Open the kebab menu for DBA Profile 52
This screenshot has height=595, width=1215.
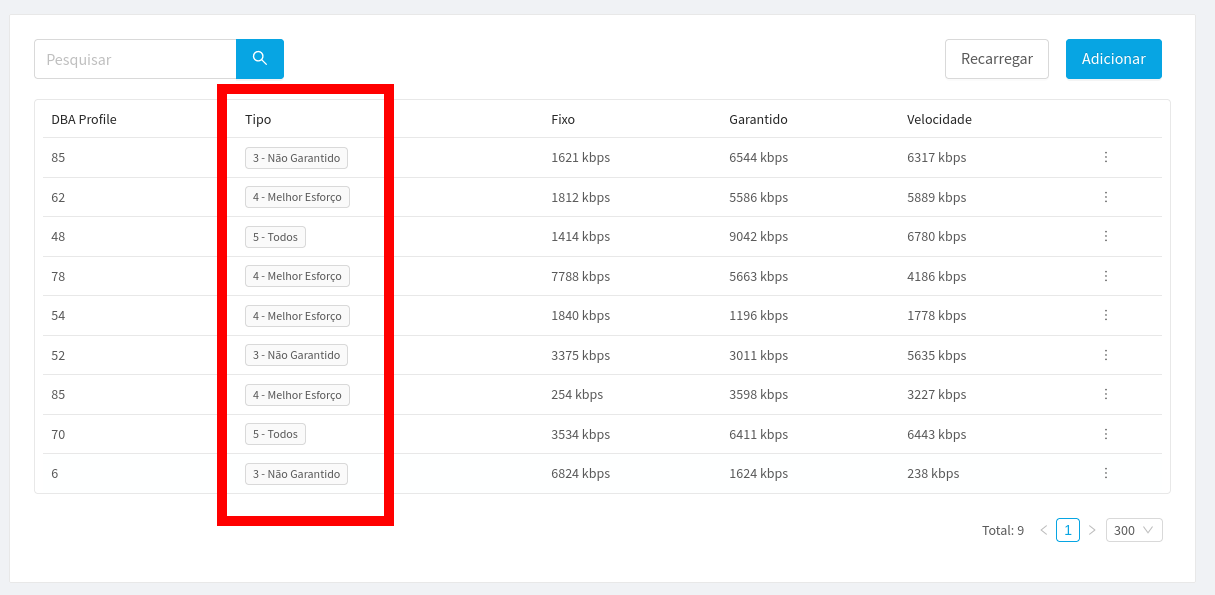pyautogui.click(x=1106, y=355)
